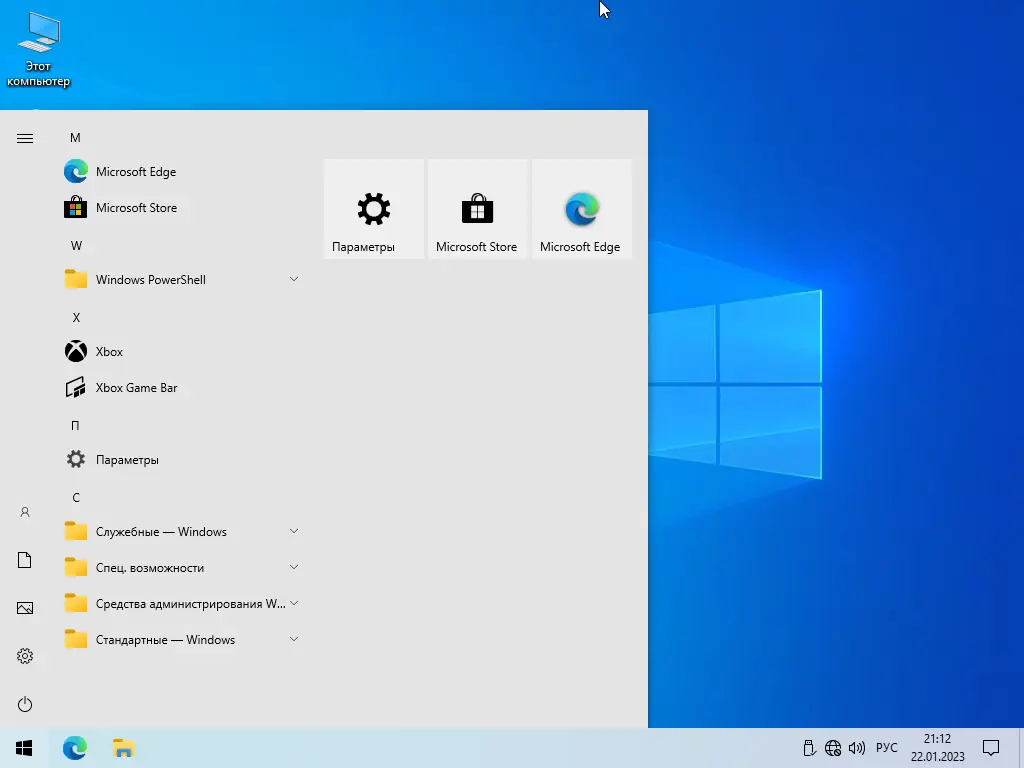The image size is (1024, 768).
Task: Click the letter W group header
Action: click(x=76, y=246)
